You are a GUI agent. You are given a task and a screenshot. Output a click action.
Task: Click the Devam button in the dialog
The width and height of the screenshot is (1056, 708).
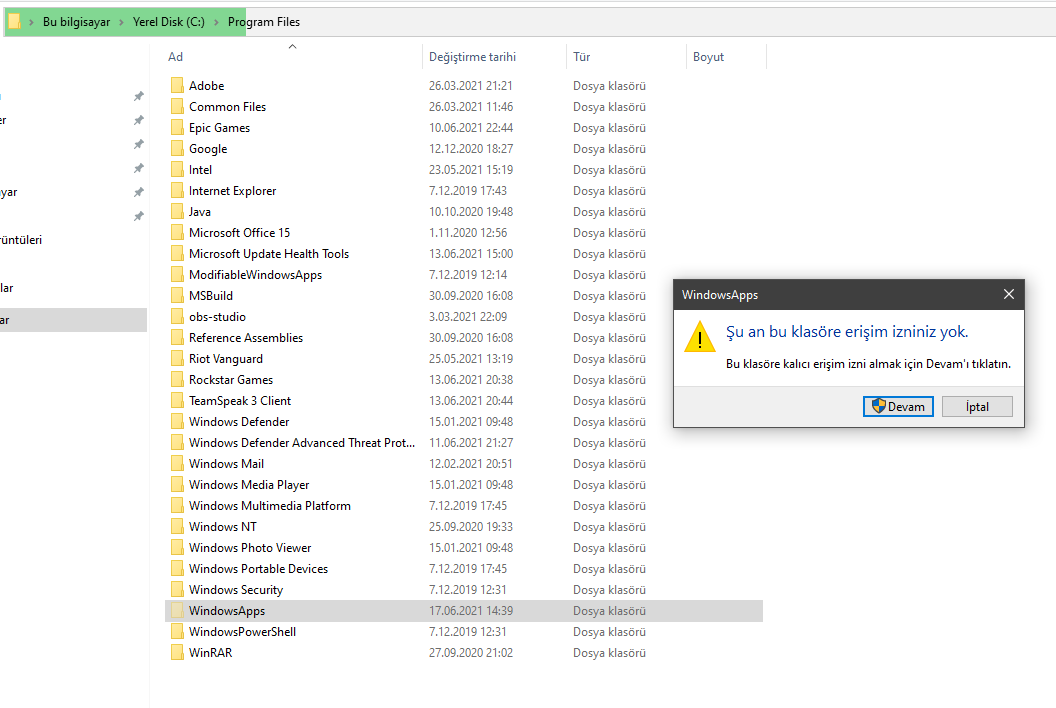point(898,406)
